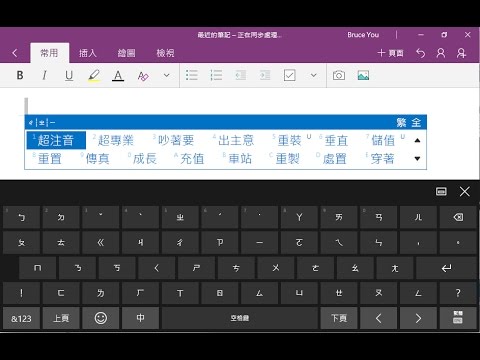Decrease the paragraph indent
The width and height of the screenshot is (480, 360).
(x=240, y=76)
